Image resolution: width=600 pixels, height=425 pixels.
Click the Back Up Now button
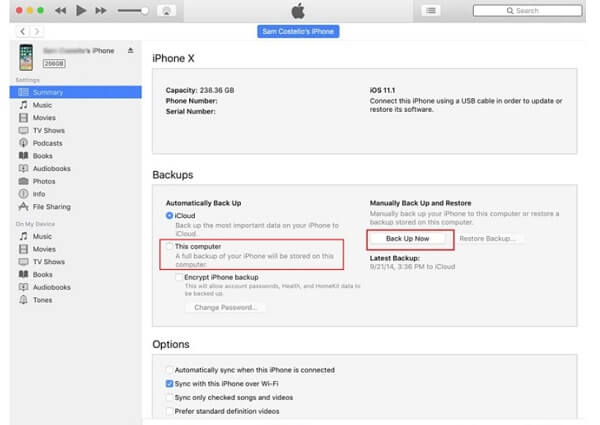click(407, 239)
